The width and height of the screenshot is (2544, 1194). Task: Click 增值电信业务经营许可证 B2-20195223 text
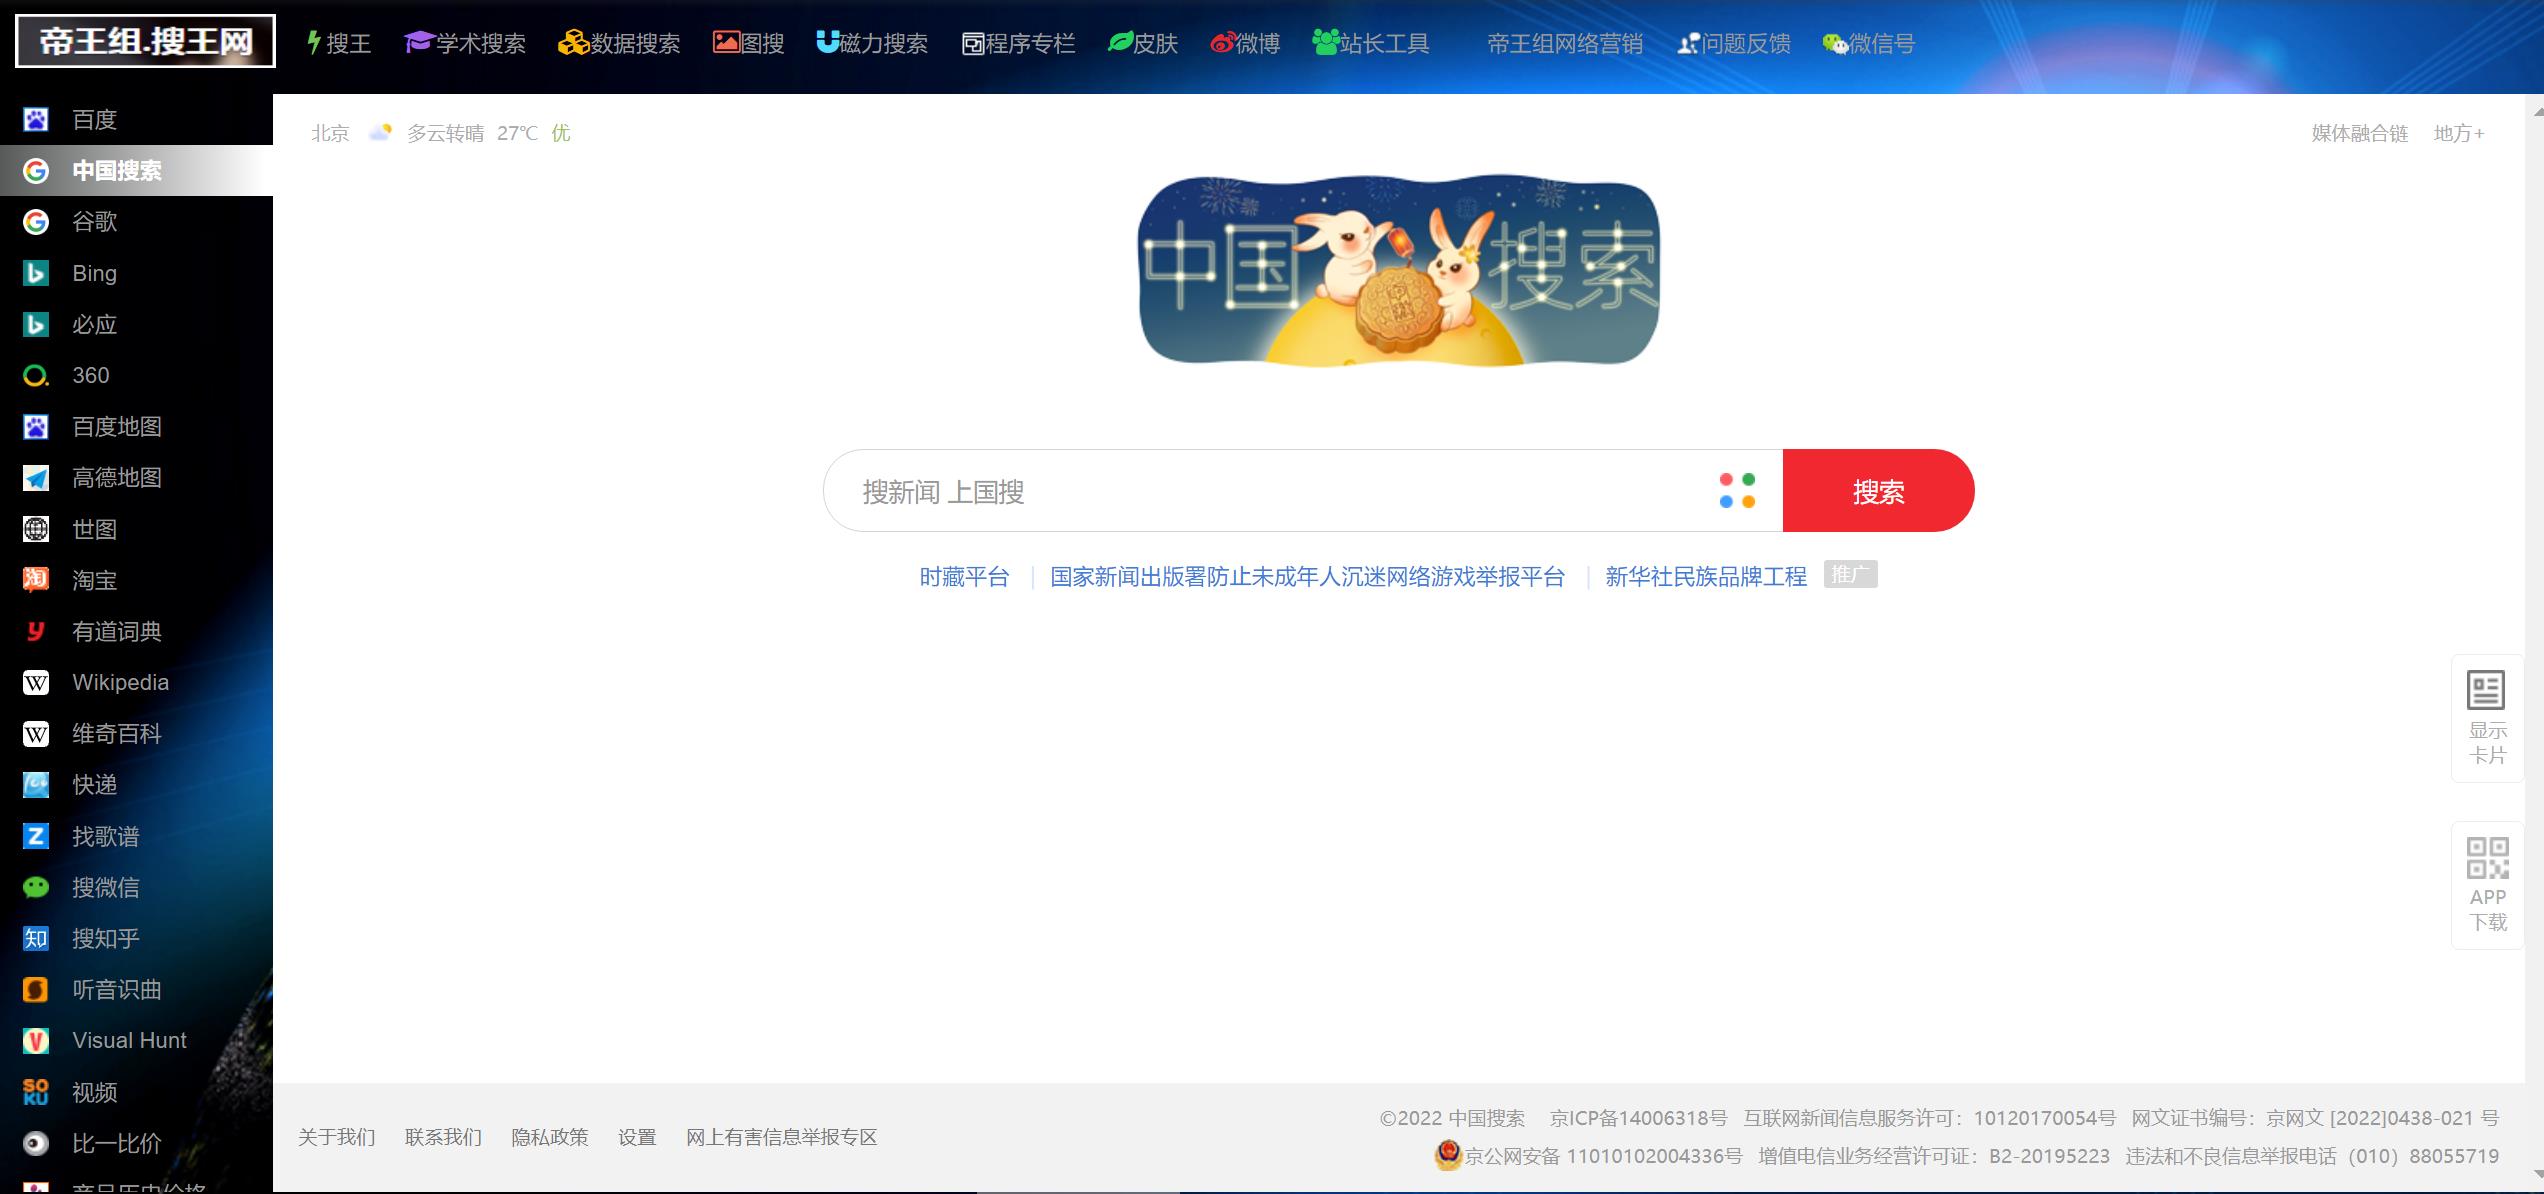1934,1156
